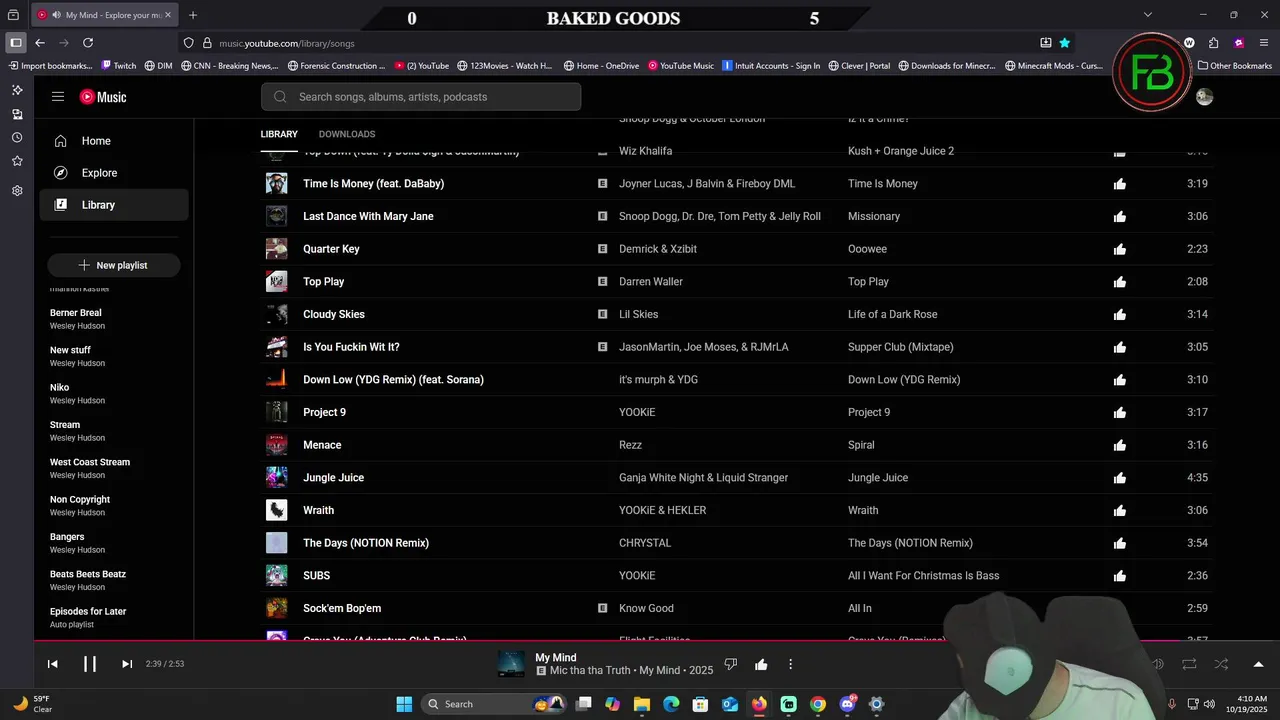
Task: Open a new browser tab
Action: coord(193,15)
